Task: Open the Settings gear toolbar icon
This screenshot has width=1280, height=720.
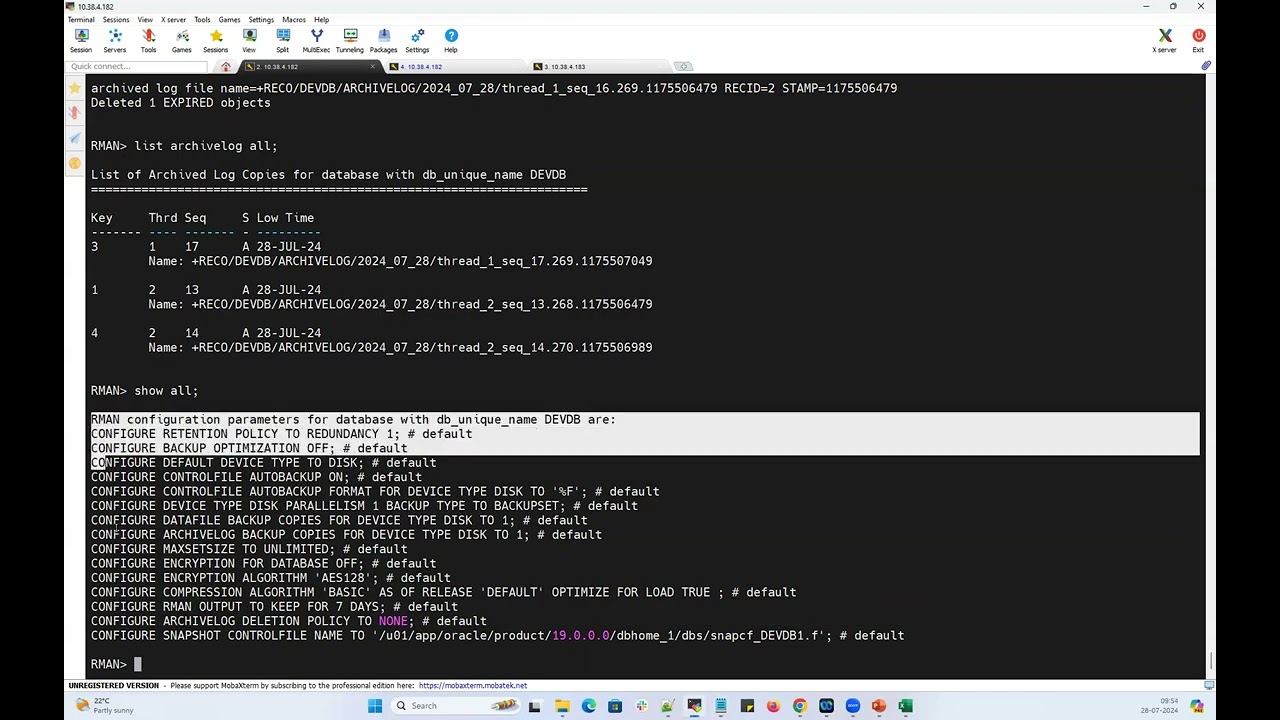Action: point(417,41)
